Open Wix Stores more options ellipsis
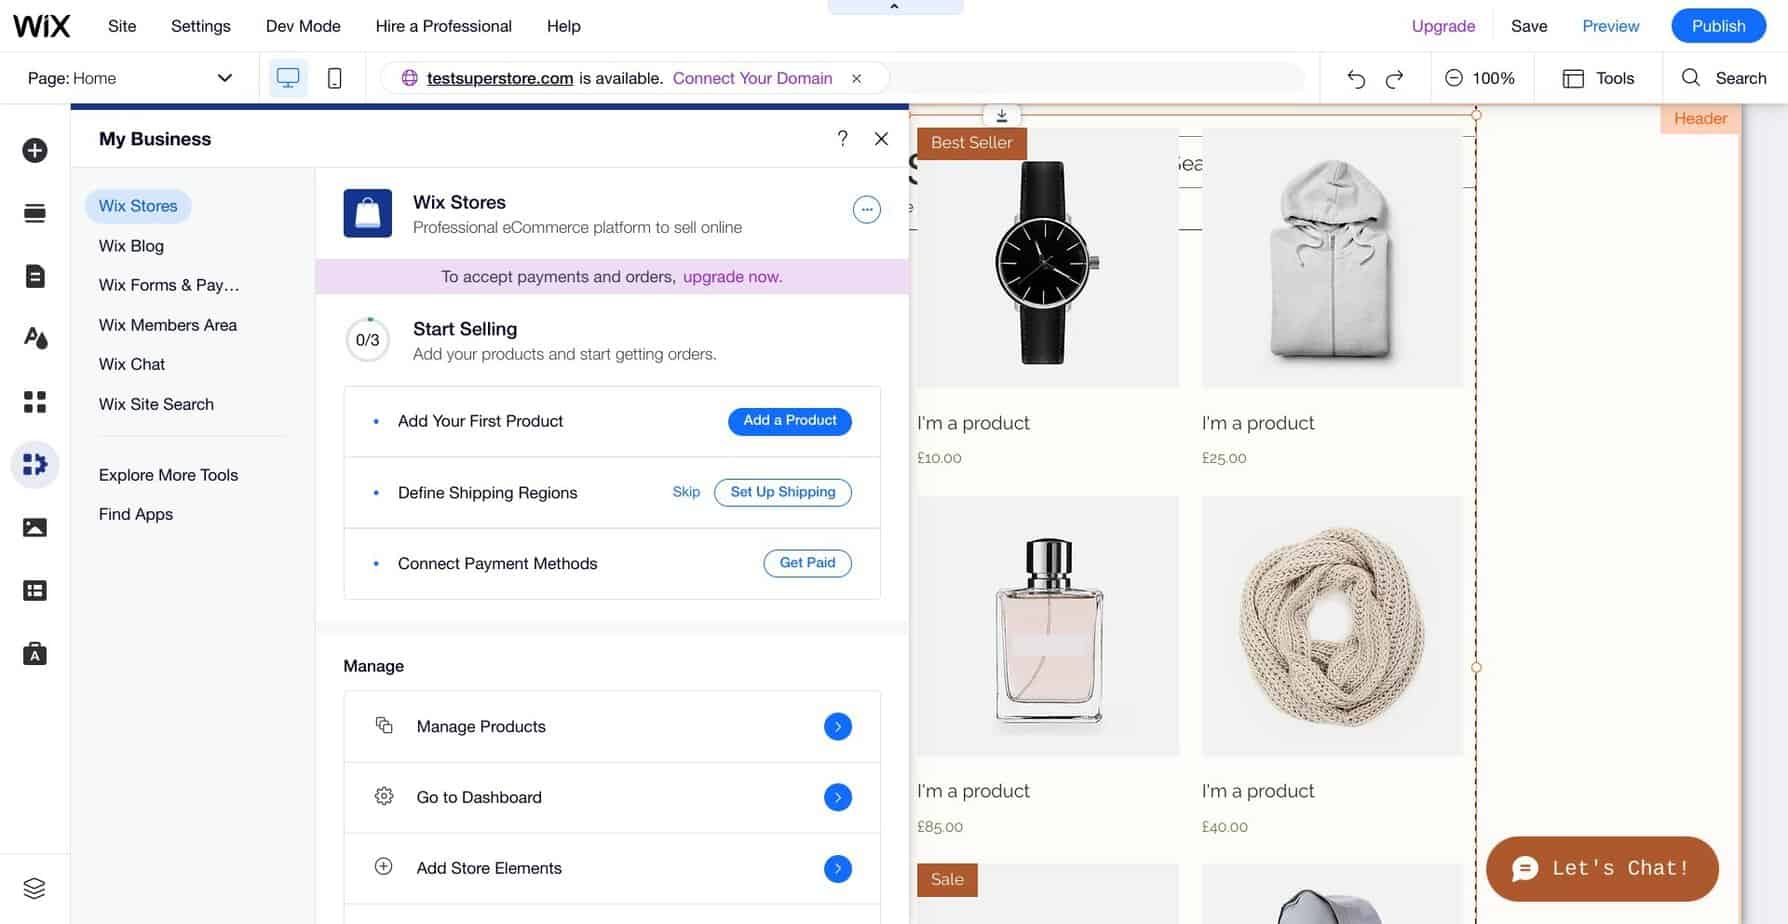Viewport: 1788px width, 924px height. pyautogui.click(x=867, y=209)
